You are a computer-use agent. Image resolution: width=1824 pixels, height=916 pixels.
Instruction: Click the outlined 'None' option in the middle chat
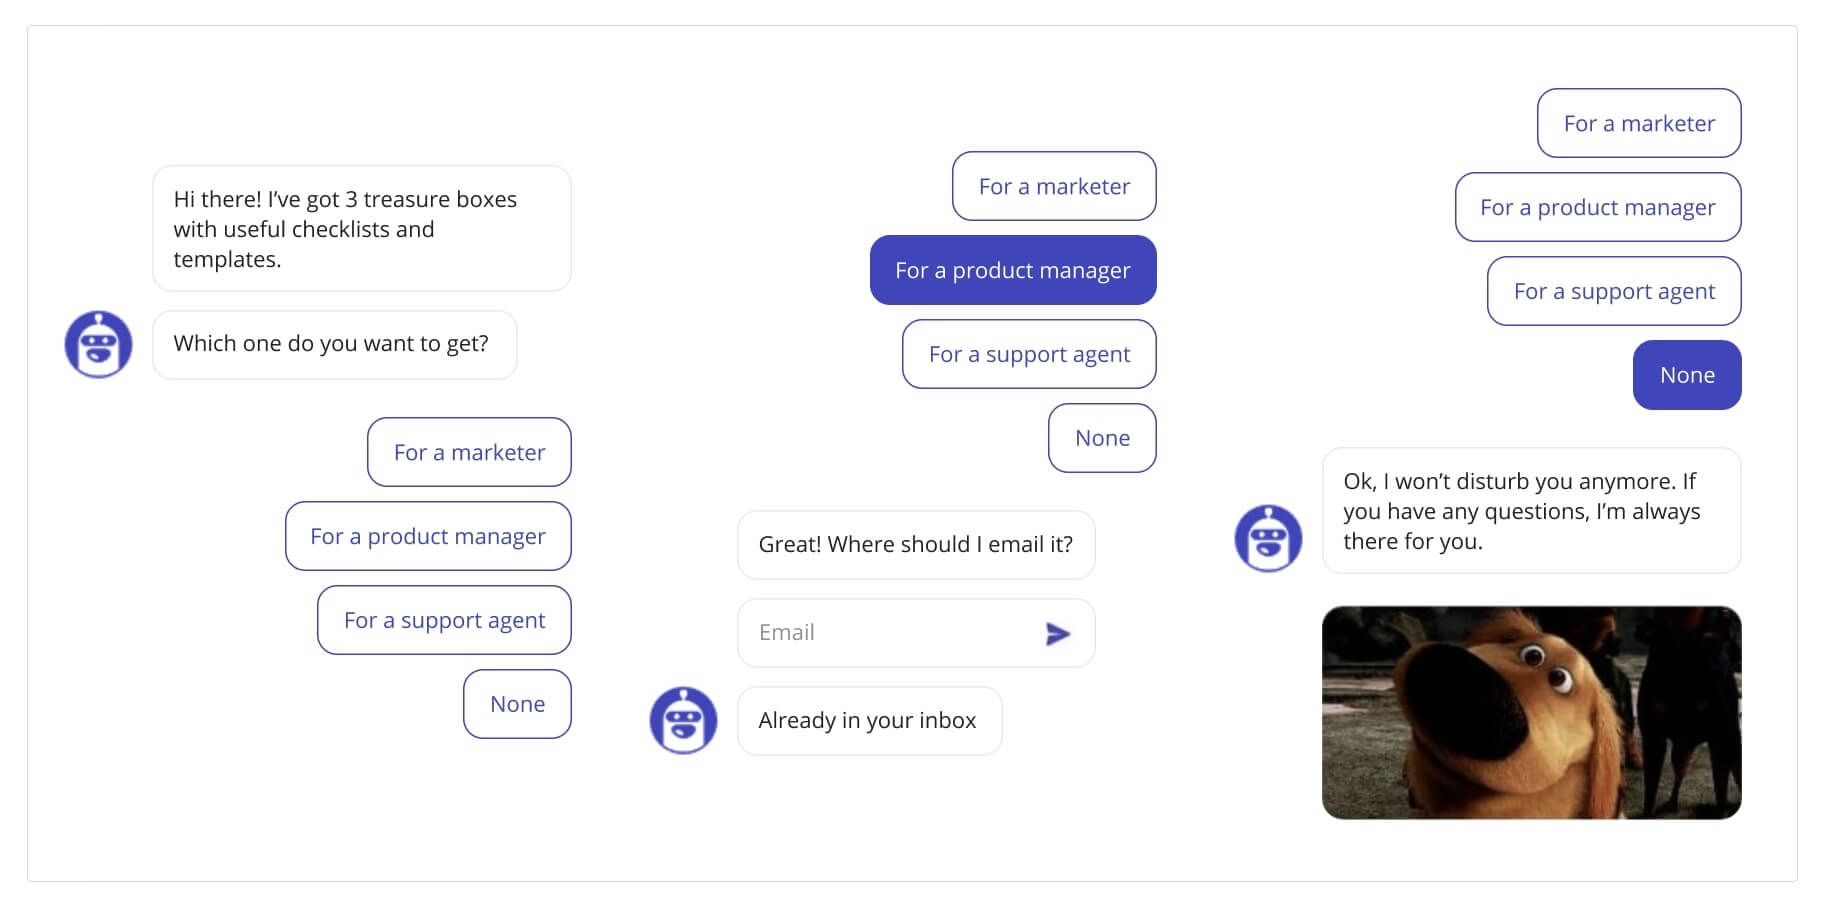[x=1102, y=438]
